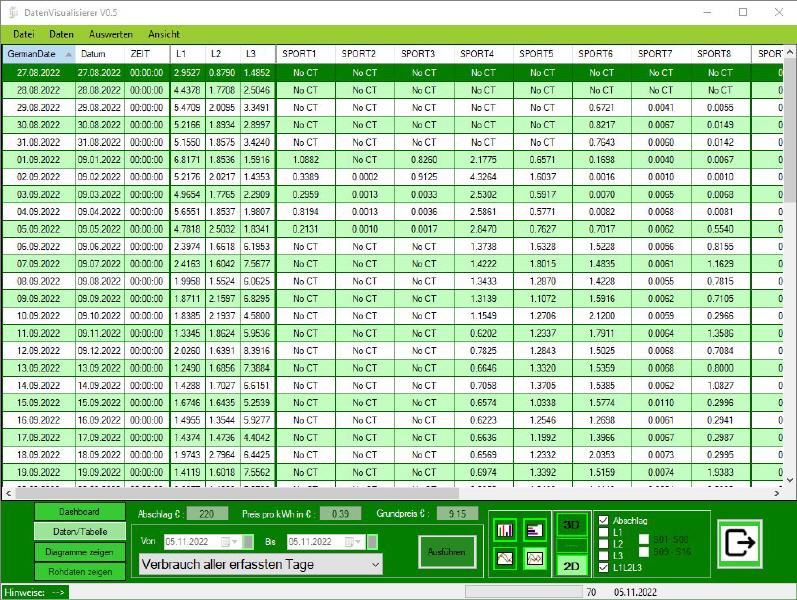Select the horizontal bar chart icon
This screenshot has height=600, width=797.
pos(534,530)
